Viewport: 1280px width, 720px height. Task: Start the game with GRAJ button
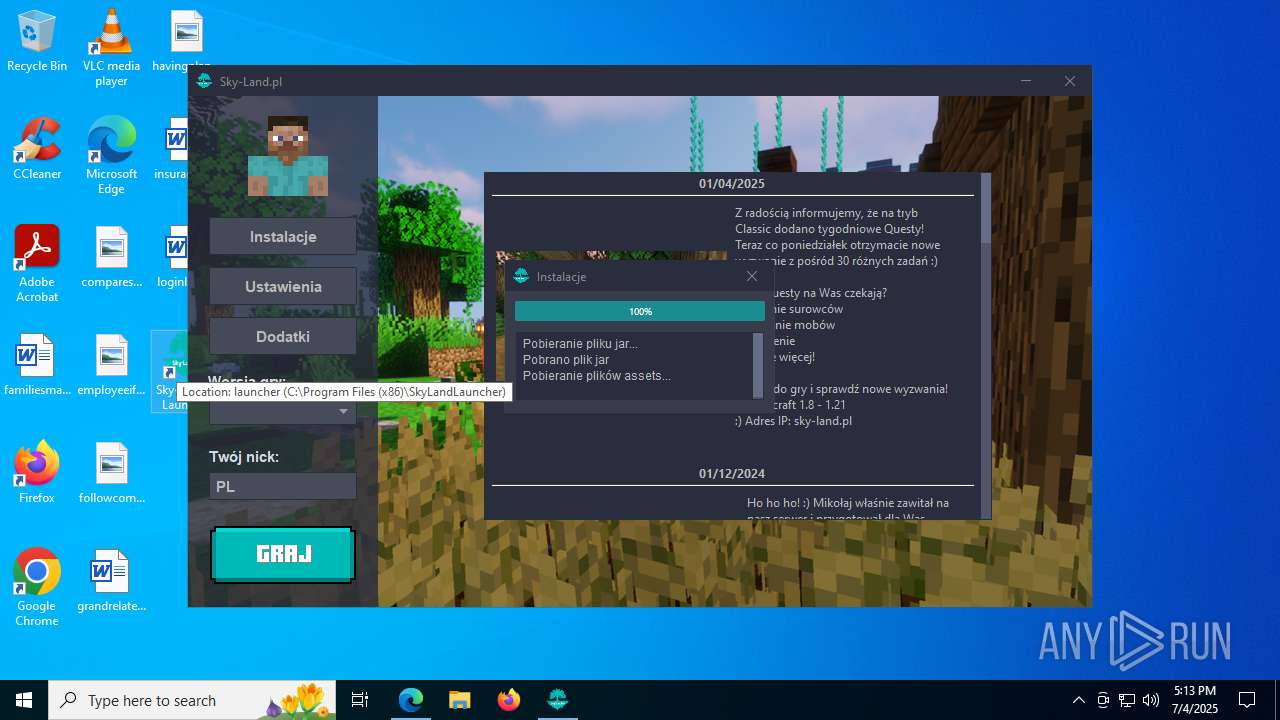pos(283,554)
